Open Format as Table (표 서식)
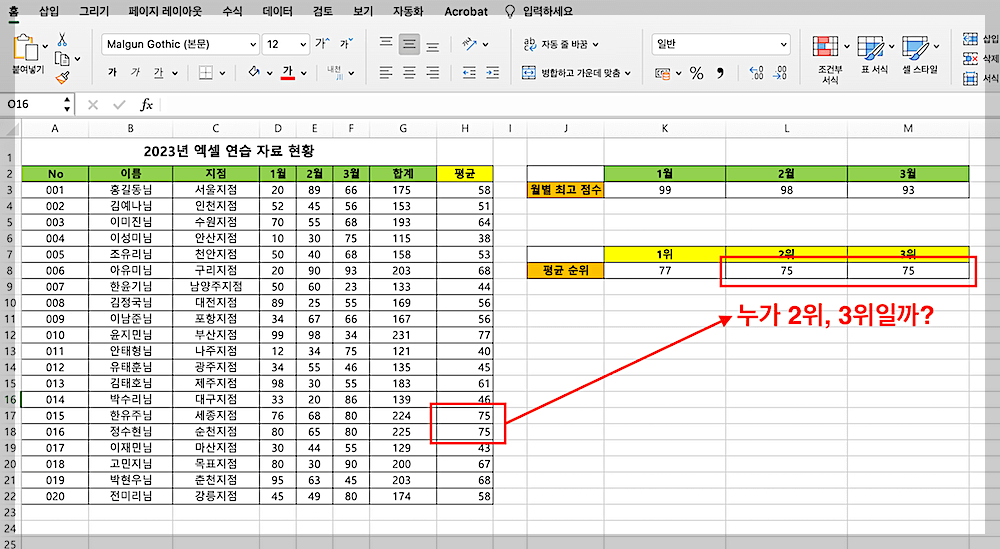The width and height of the screenshot is (1000, 549). [x=874, y=55]
